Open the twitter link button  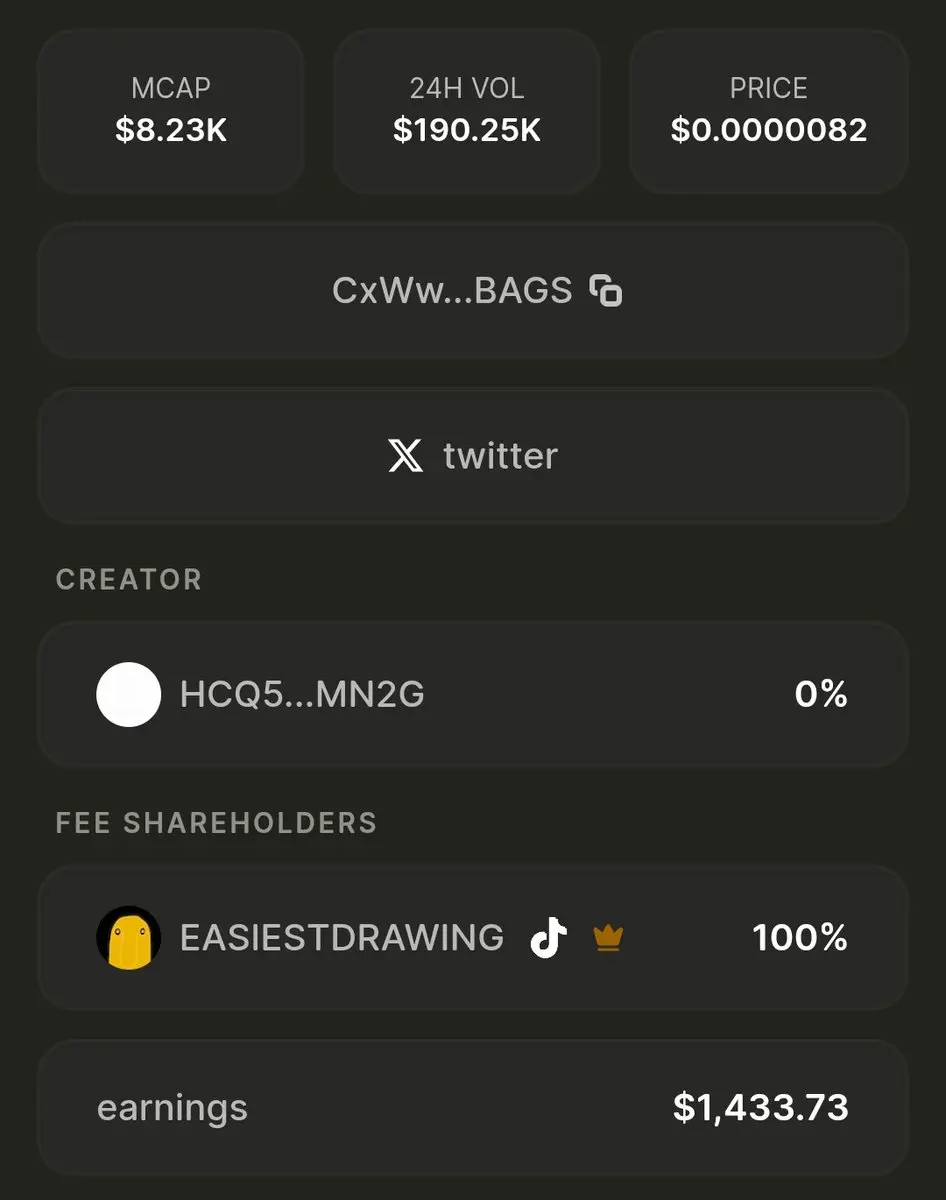coord(473,456)
